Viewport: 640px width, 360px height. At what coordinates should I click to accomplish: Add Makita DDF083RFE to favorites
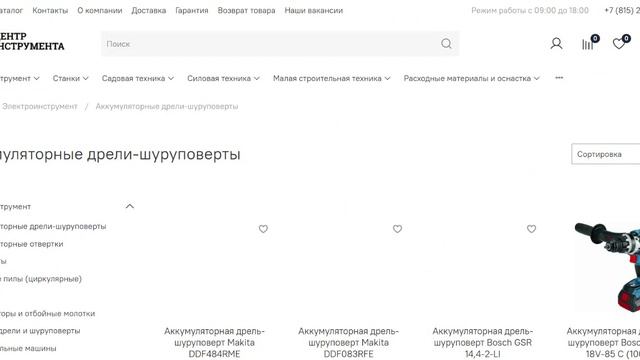coord(398,229)
